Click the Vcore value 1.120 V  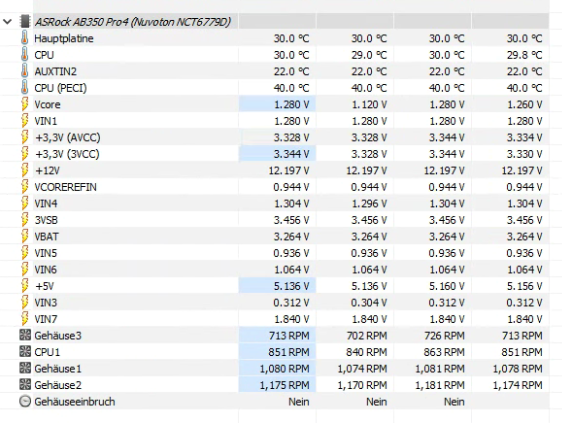[369, 104]
